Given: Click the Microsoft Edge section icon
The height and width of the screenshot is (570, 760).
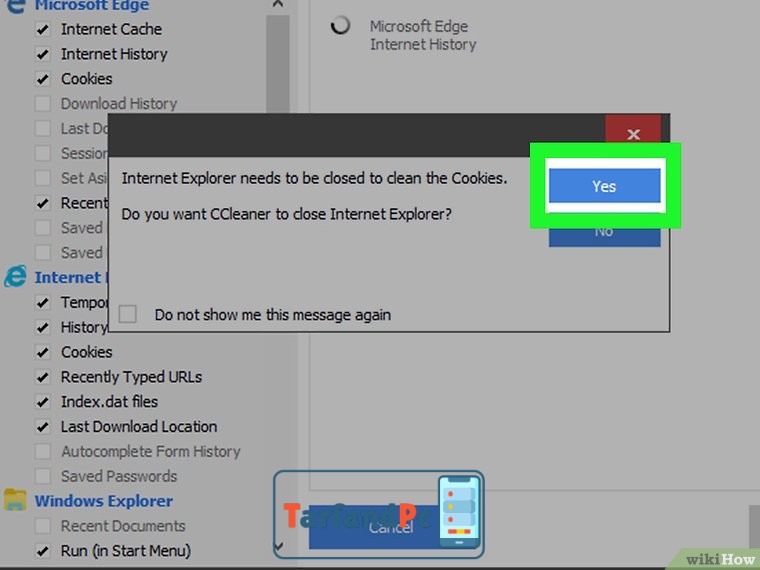Looking at the screenshot, I should click(x=15, y=6).
